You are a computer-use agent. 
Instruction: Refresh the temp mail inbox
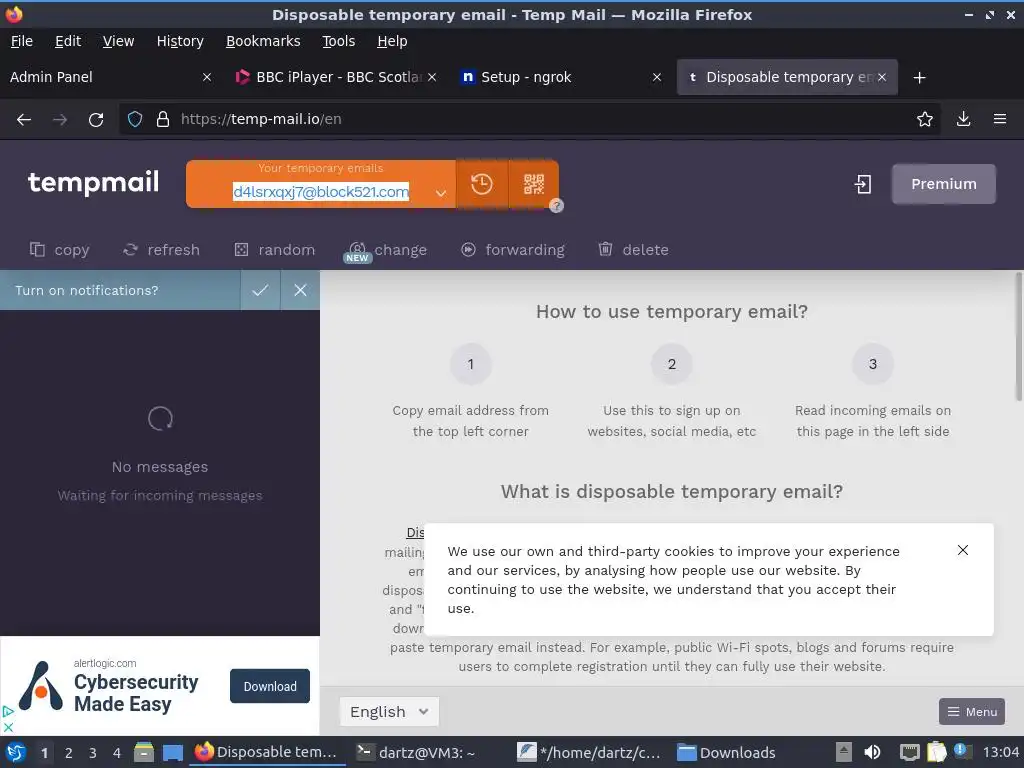[x=161, y=249]
